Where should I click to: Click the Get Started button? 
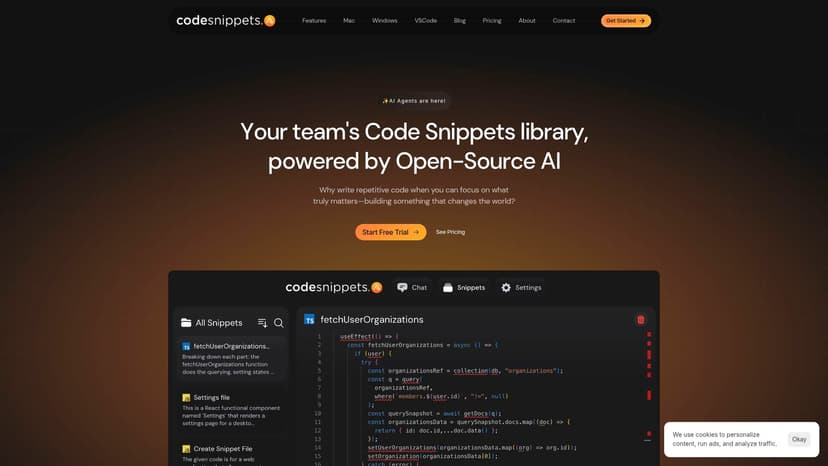pos(626,21)
